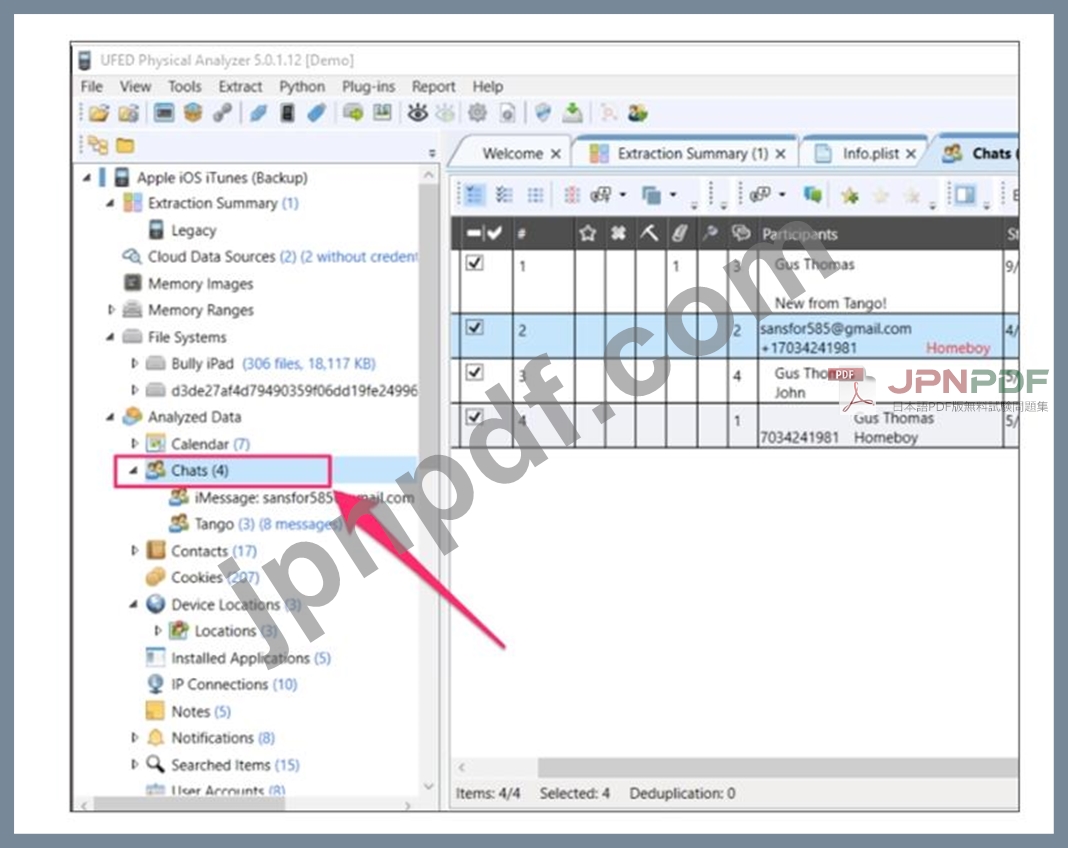Image resolution: width=1068 pixels, height=848 pixels.
Task: Open the File menu
Action: [91, 87]
